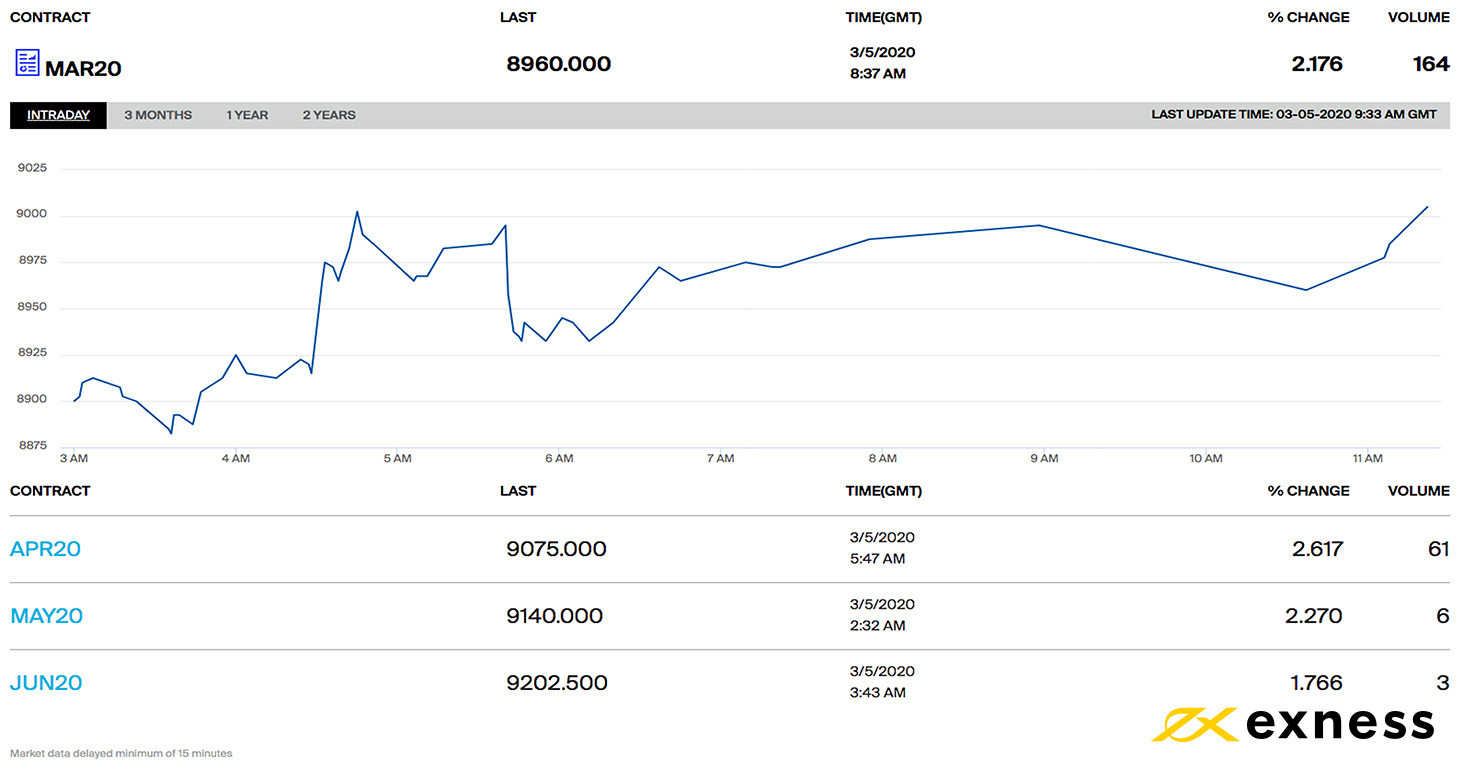Click the LAST UPDATE TIME text
Image resolution: width=1463 pixels, height=768 pixels.
click(x=1294, y=115)
